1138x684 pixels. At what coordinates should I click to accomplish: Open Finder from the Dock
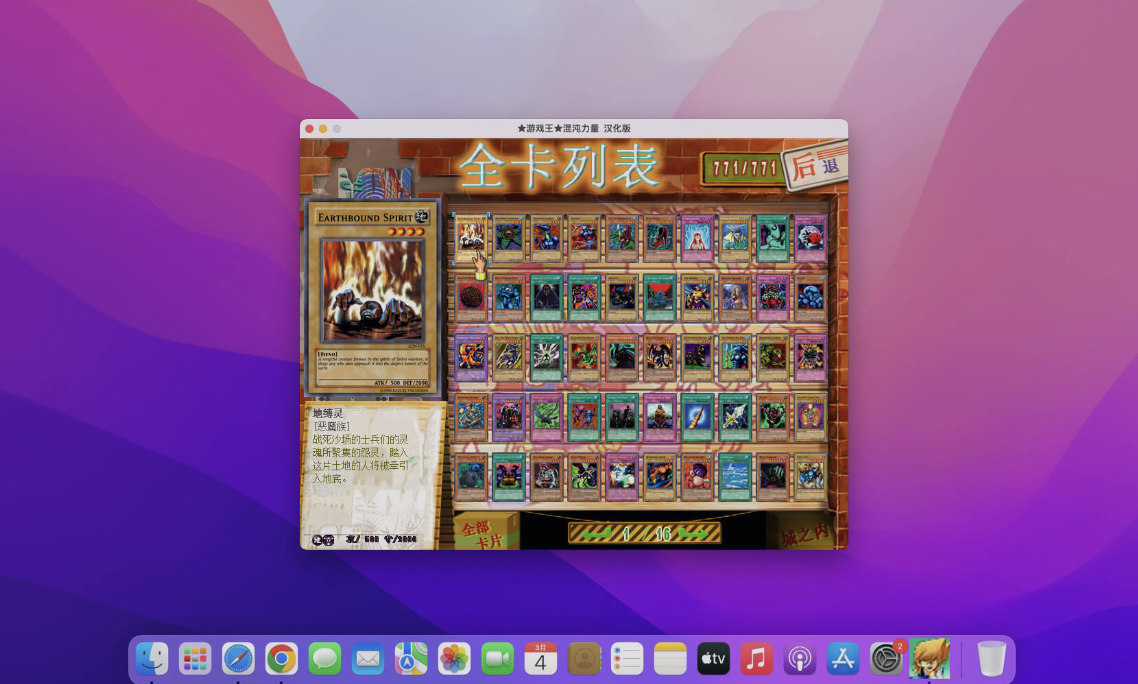tap(152, 659)
